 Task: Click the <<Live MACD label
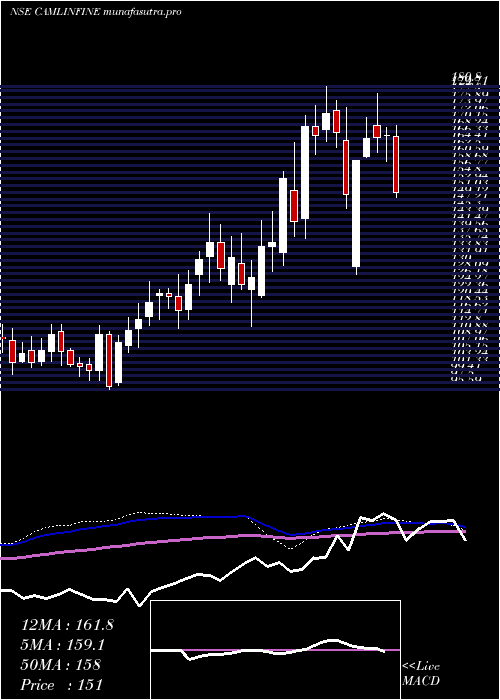421,674
